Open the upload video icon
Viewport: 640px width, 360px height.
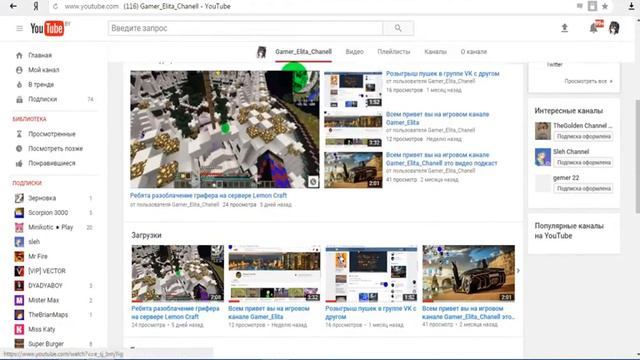click(x=564, y=28)
